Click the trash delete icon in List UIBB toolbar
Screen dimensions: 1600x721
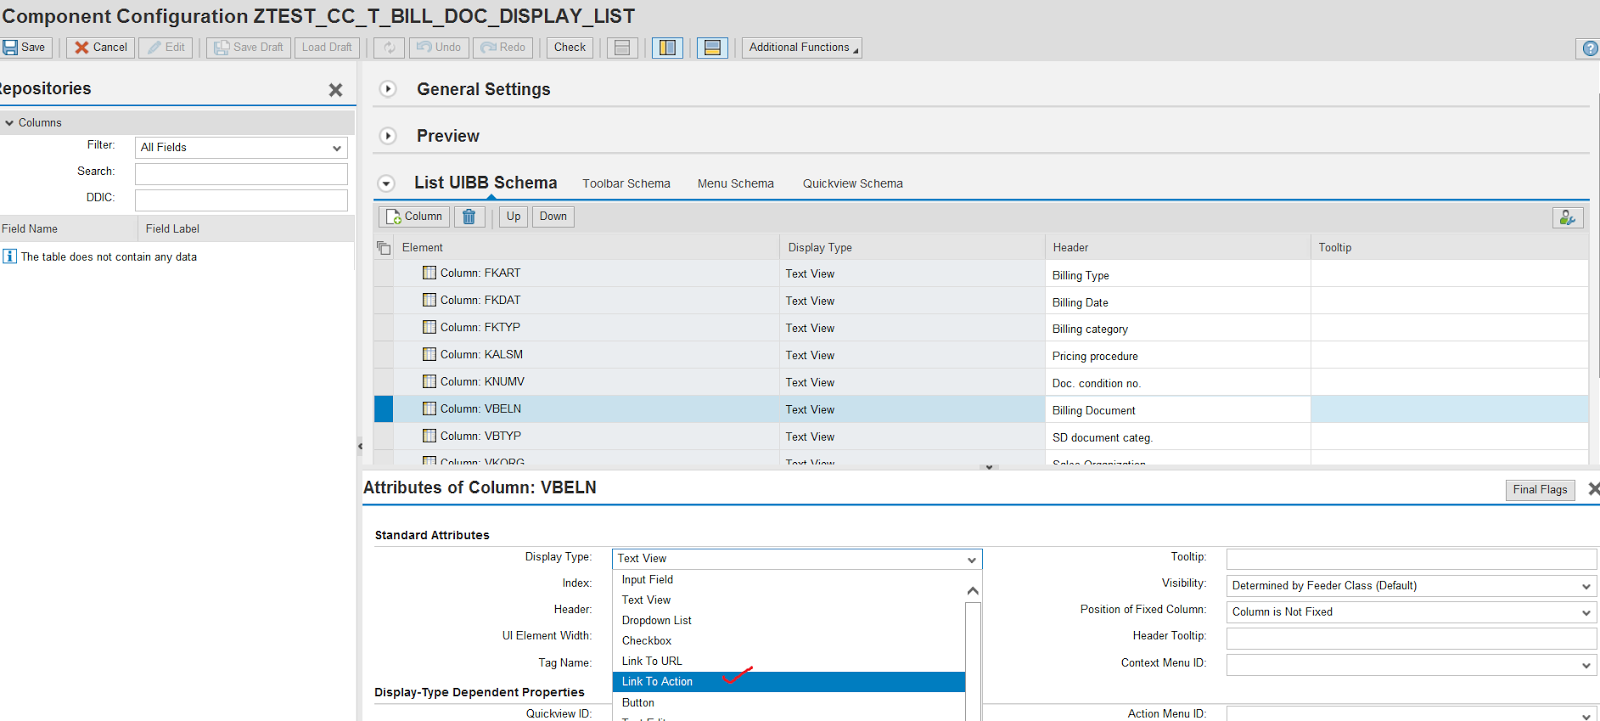tap(469, 217)
